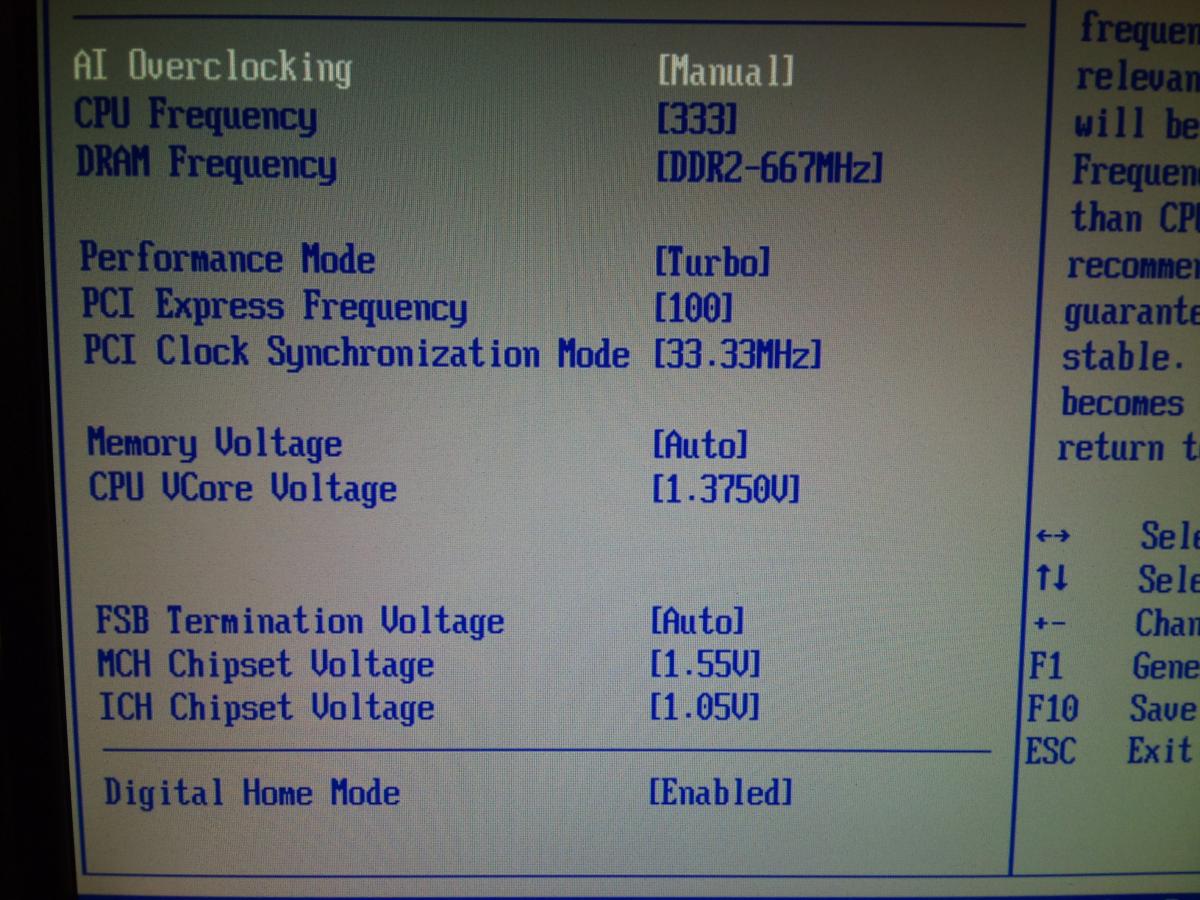
Task: Click the 'recommen' word in help panel
Action: click(1133, 266)
